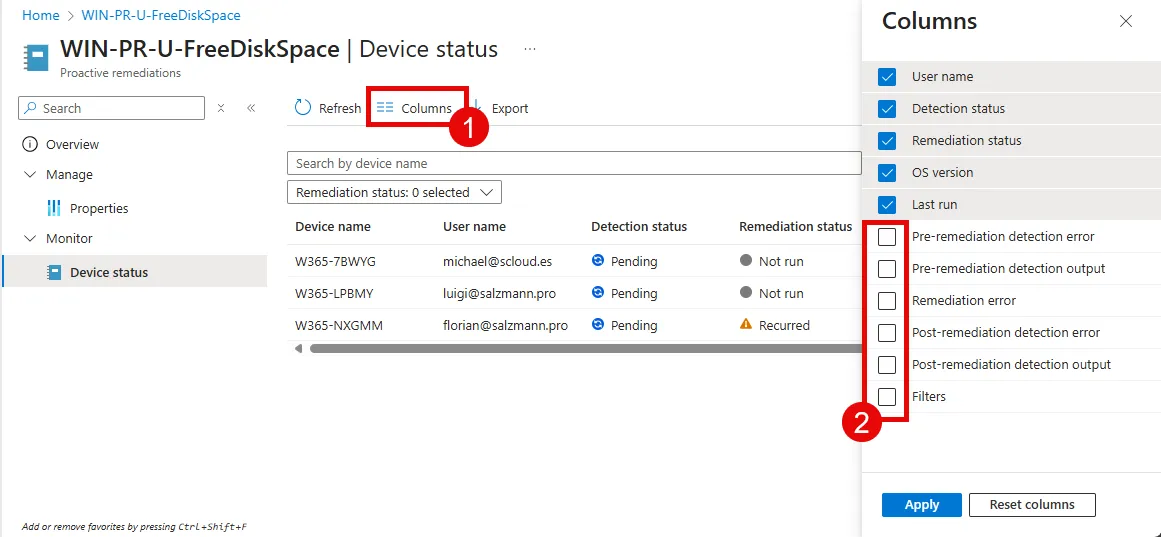This screenshot has width=1161, height=537.
Task: Click the proactive remediation script icon beside title
Action: pos(35,58)
